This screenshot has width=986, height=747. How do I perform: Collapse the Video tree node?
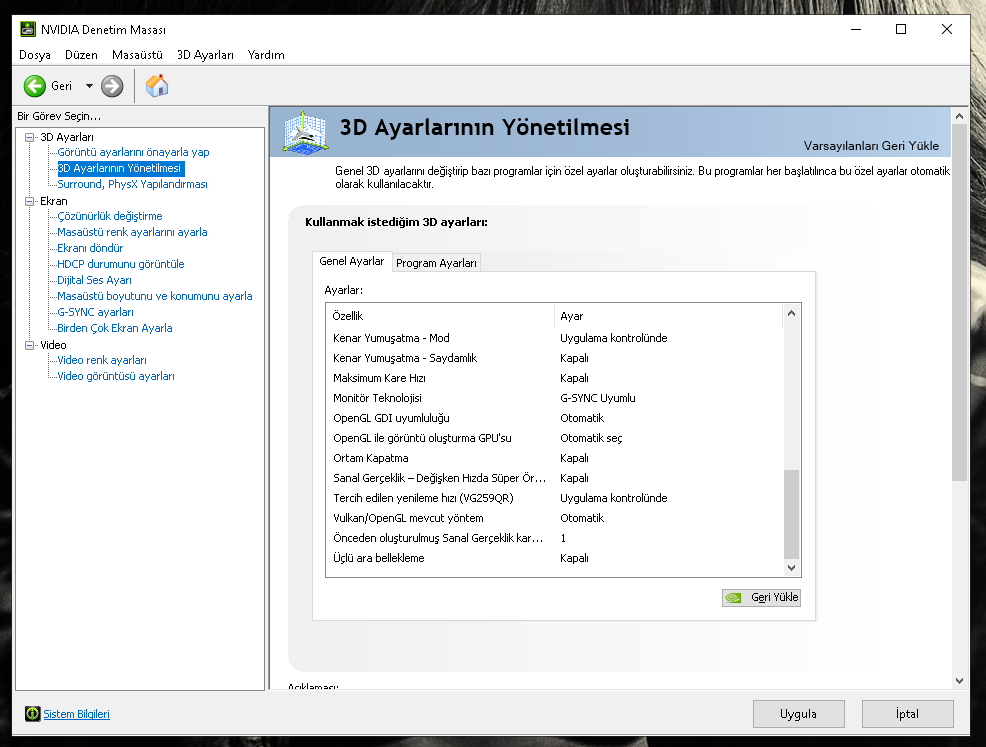(30, 345)
